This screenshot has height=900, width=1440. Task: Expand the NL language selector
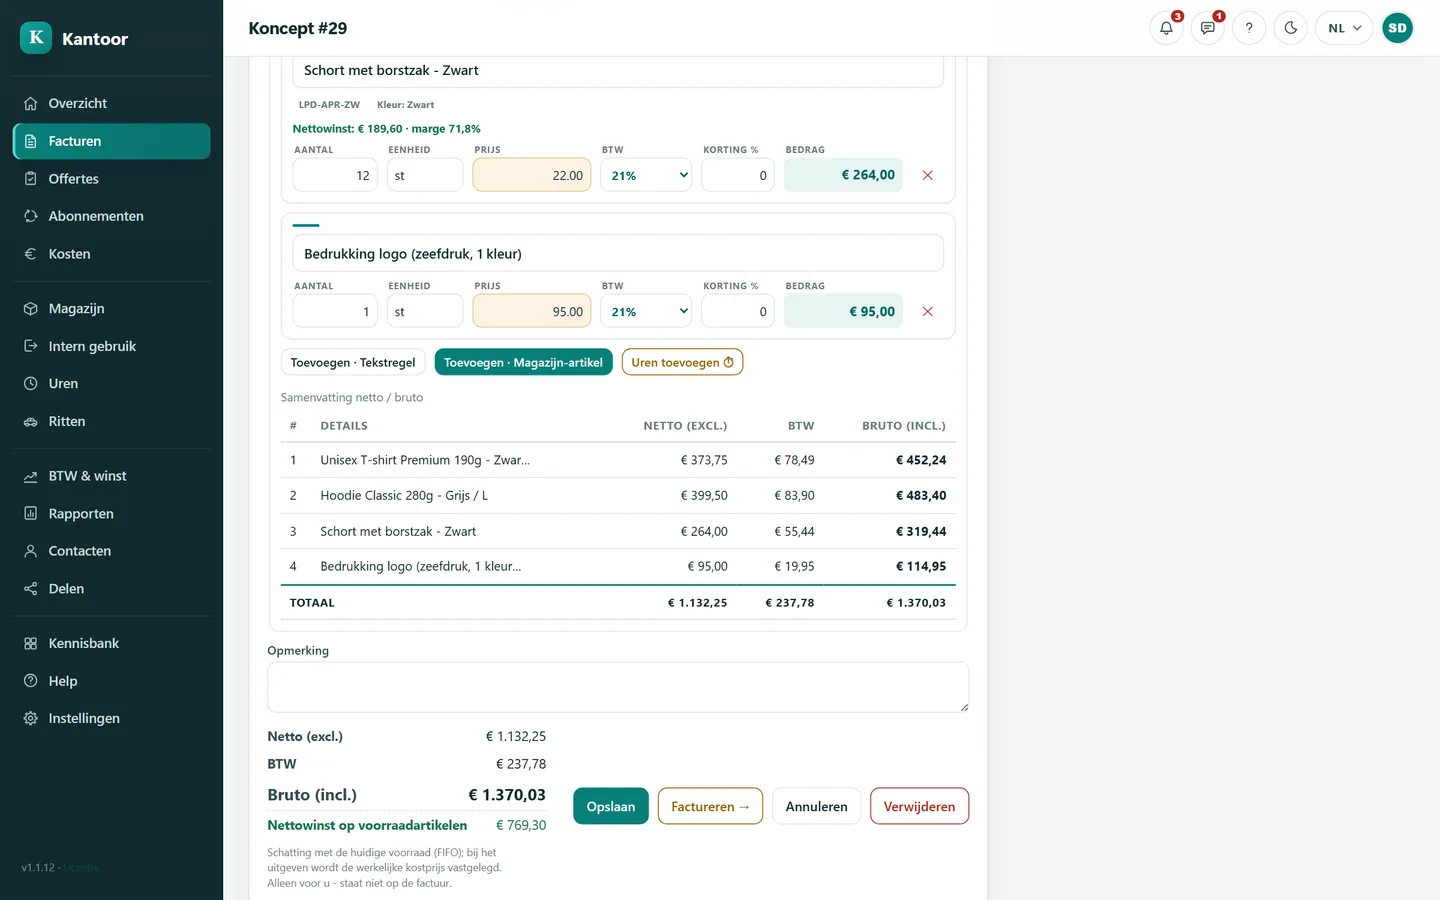[1344, 28]
